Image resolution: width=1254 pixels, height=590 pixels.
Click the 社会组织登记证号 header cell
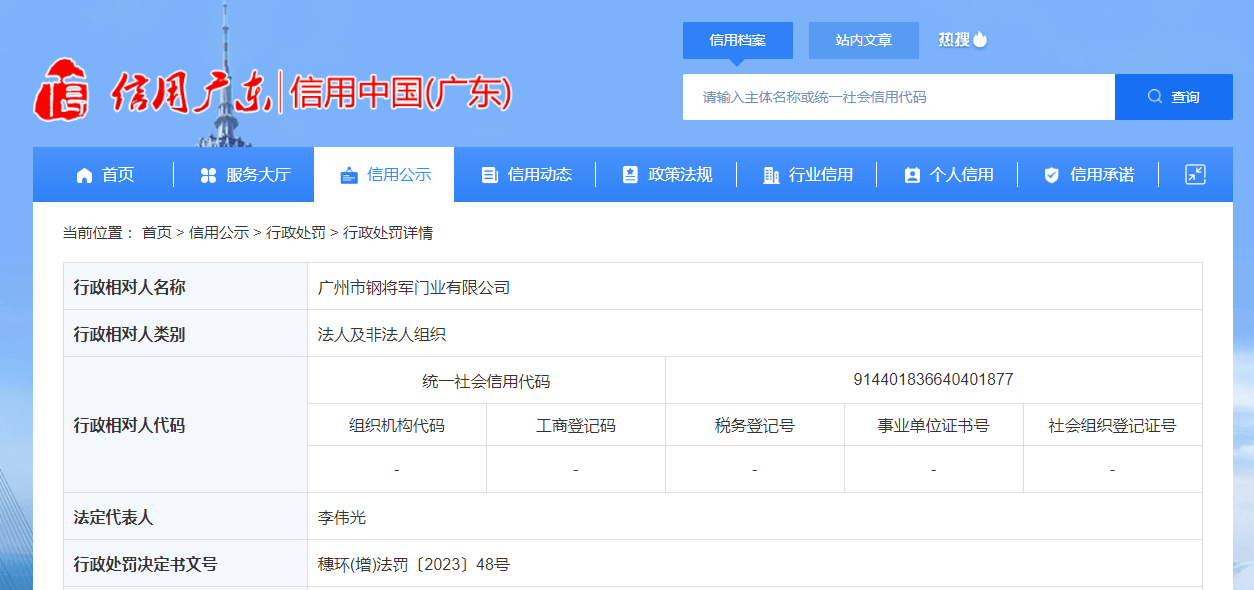[1112, 425]
